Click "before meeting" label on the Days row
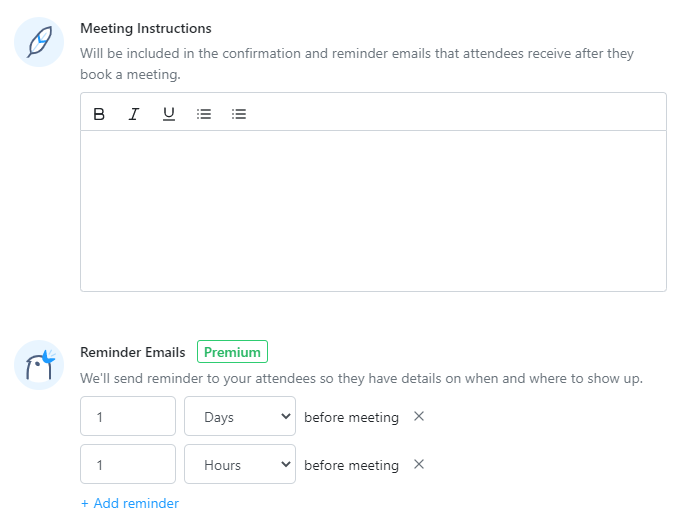 point(351,417)
